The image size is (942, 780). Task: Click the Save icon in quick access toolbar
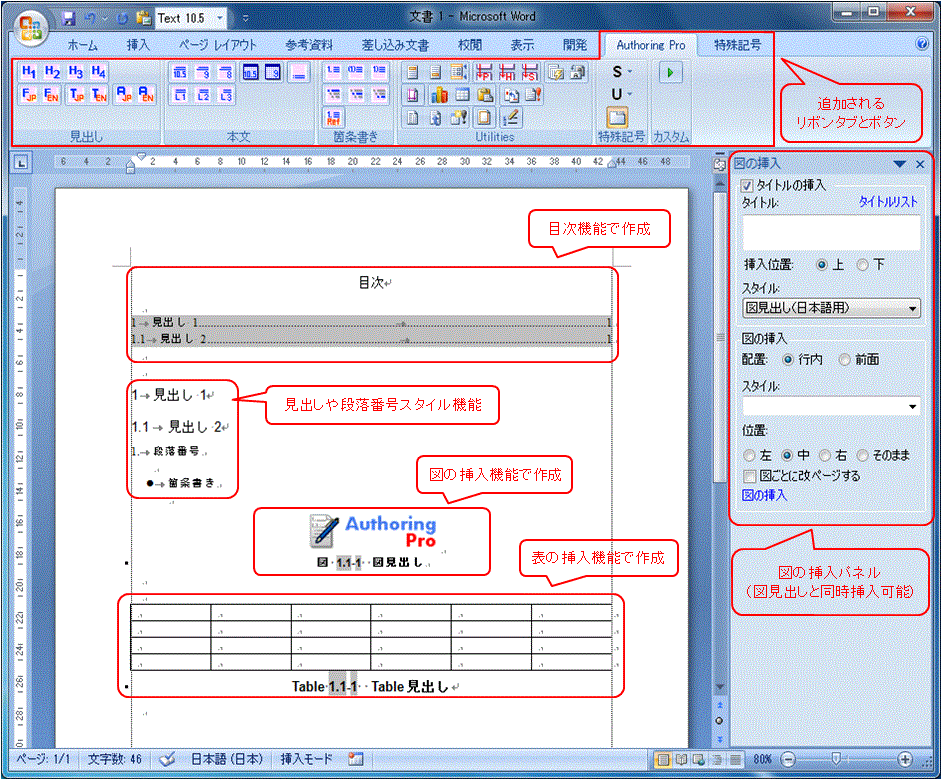click(x=69, y=18)
